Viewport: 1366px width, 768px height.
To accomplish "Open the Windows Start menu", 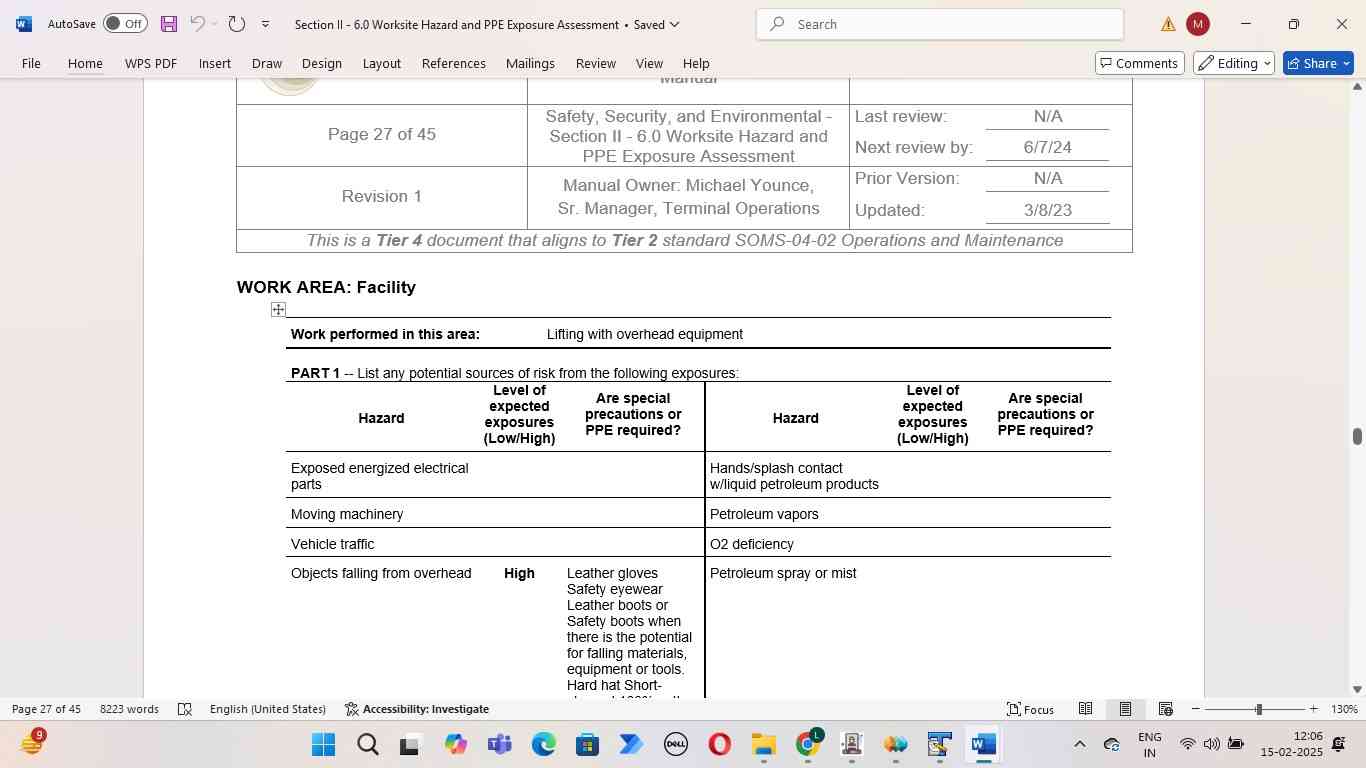I will (323, 745).
